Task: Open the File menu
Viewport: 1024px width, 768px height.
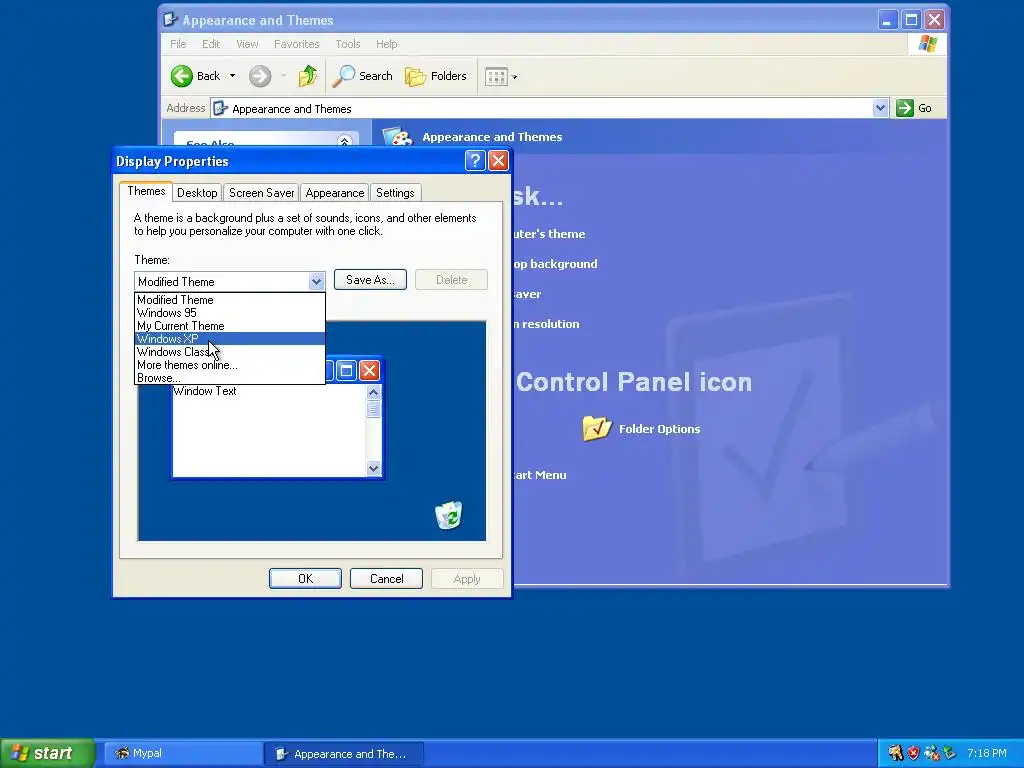Action: click(178, 44)
